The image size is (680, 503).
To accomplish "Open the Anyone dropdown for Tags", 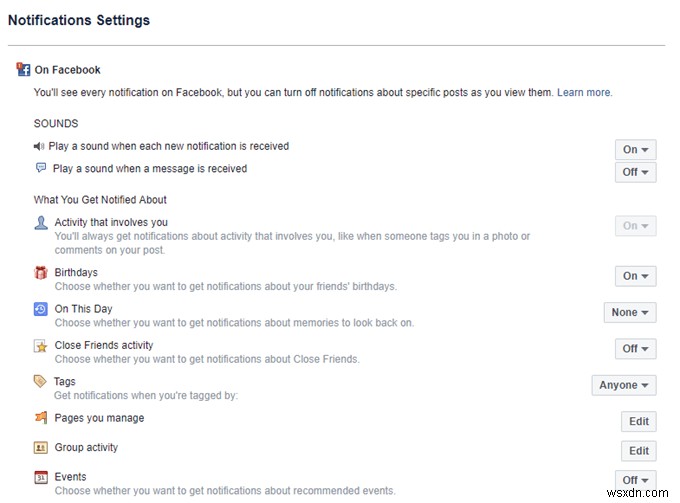I will point(624,385).
